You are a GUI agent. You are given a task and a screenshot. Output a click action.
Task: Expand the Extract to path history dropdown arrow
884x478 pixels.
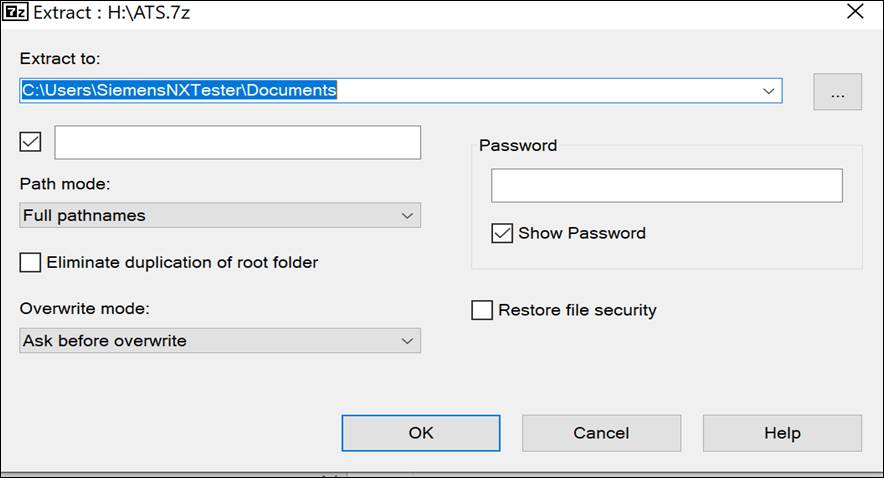(768, 91)
